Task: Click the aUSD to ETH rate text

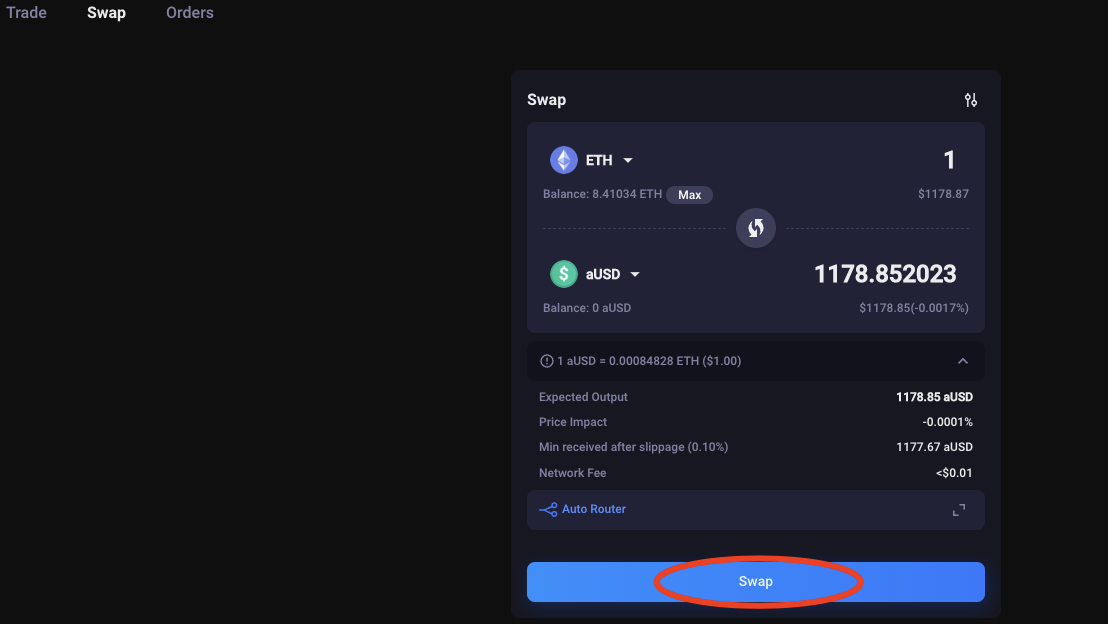Action: [649, 361]
